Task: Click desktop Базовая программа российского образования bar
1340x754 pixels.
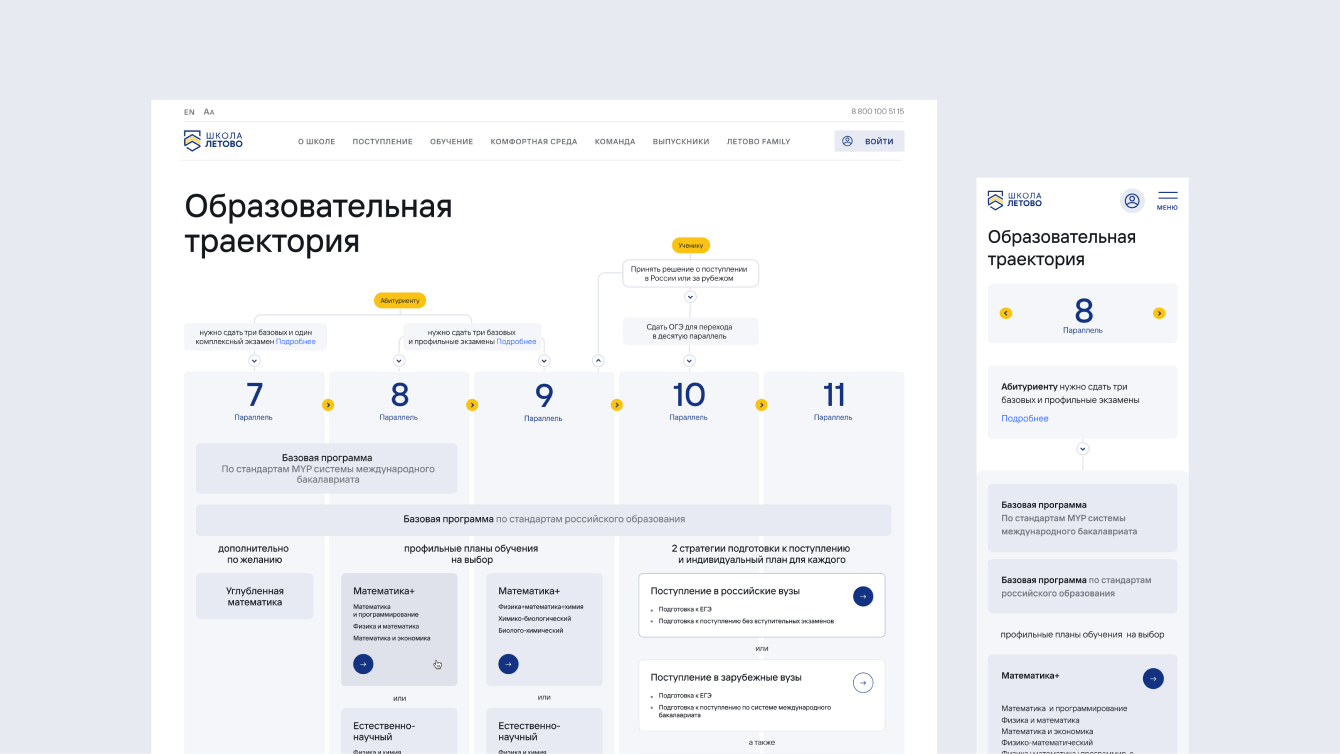Action: point(544,519)
